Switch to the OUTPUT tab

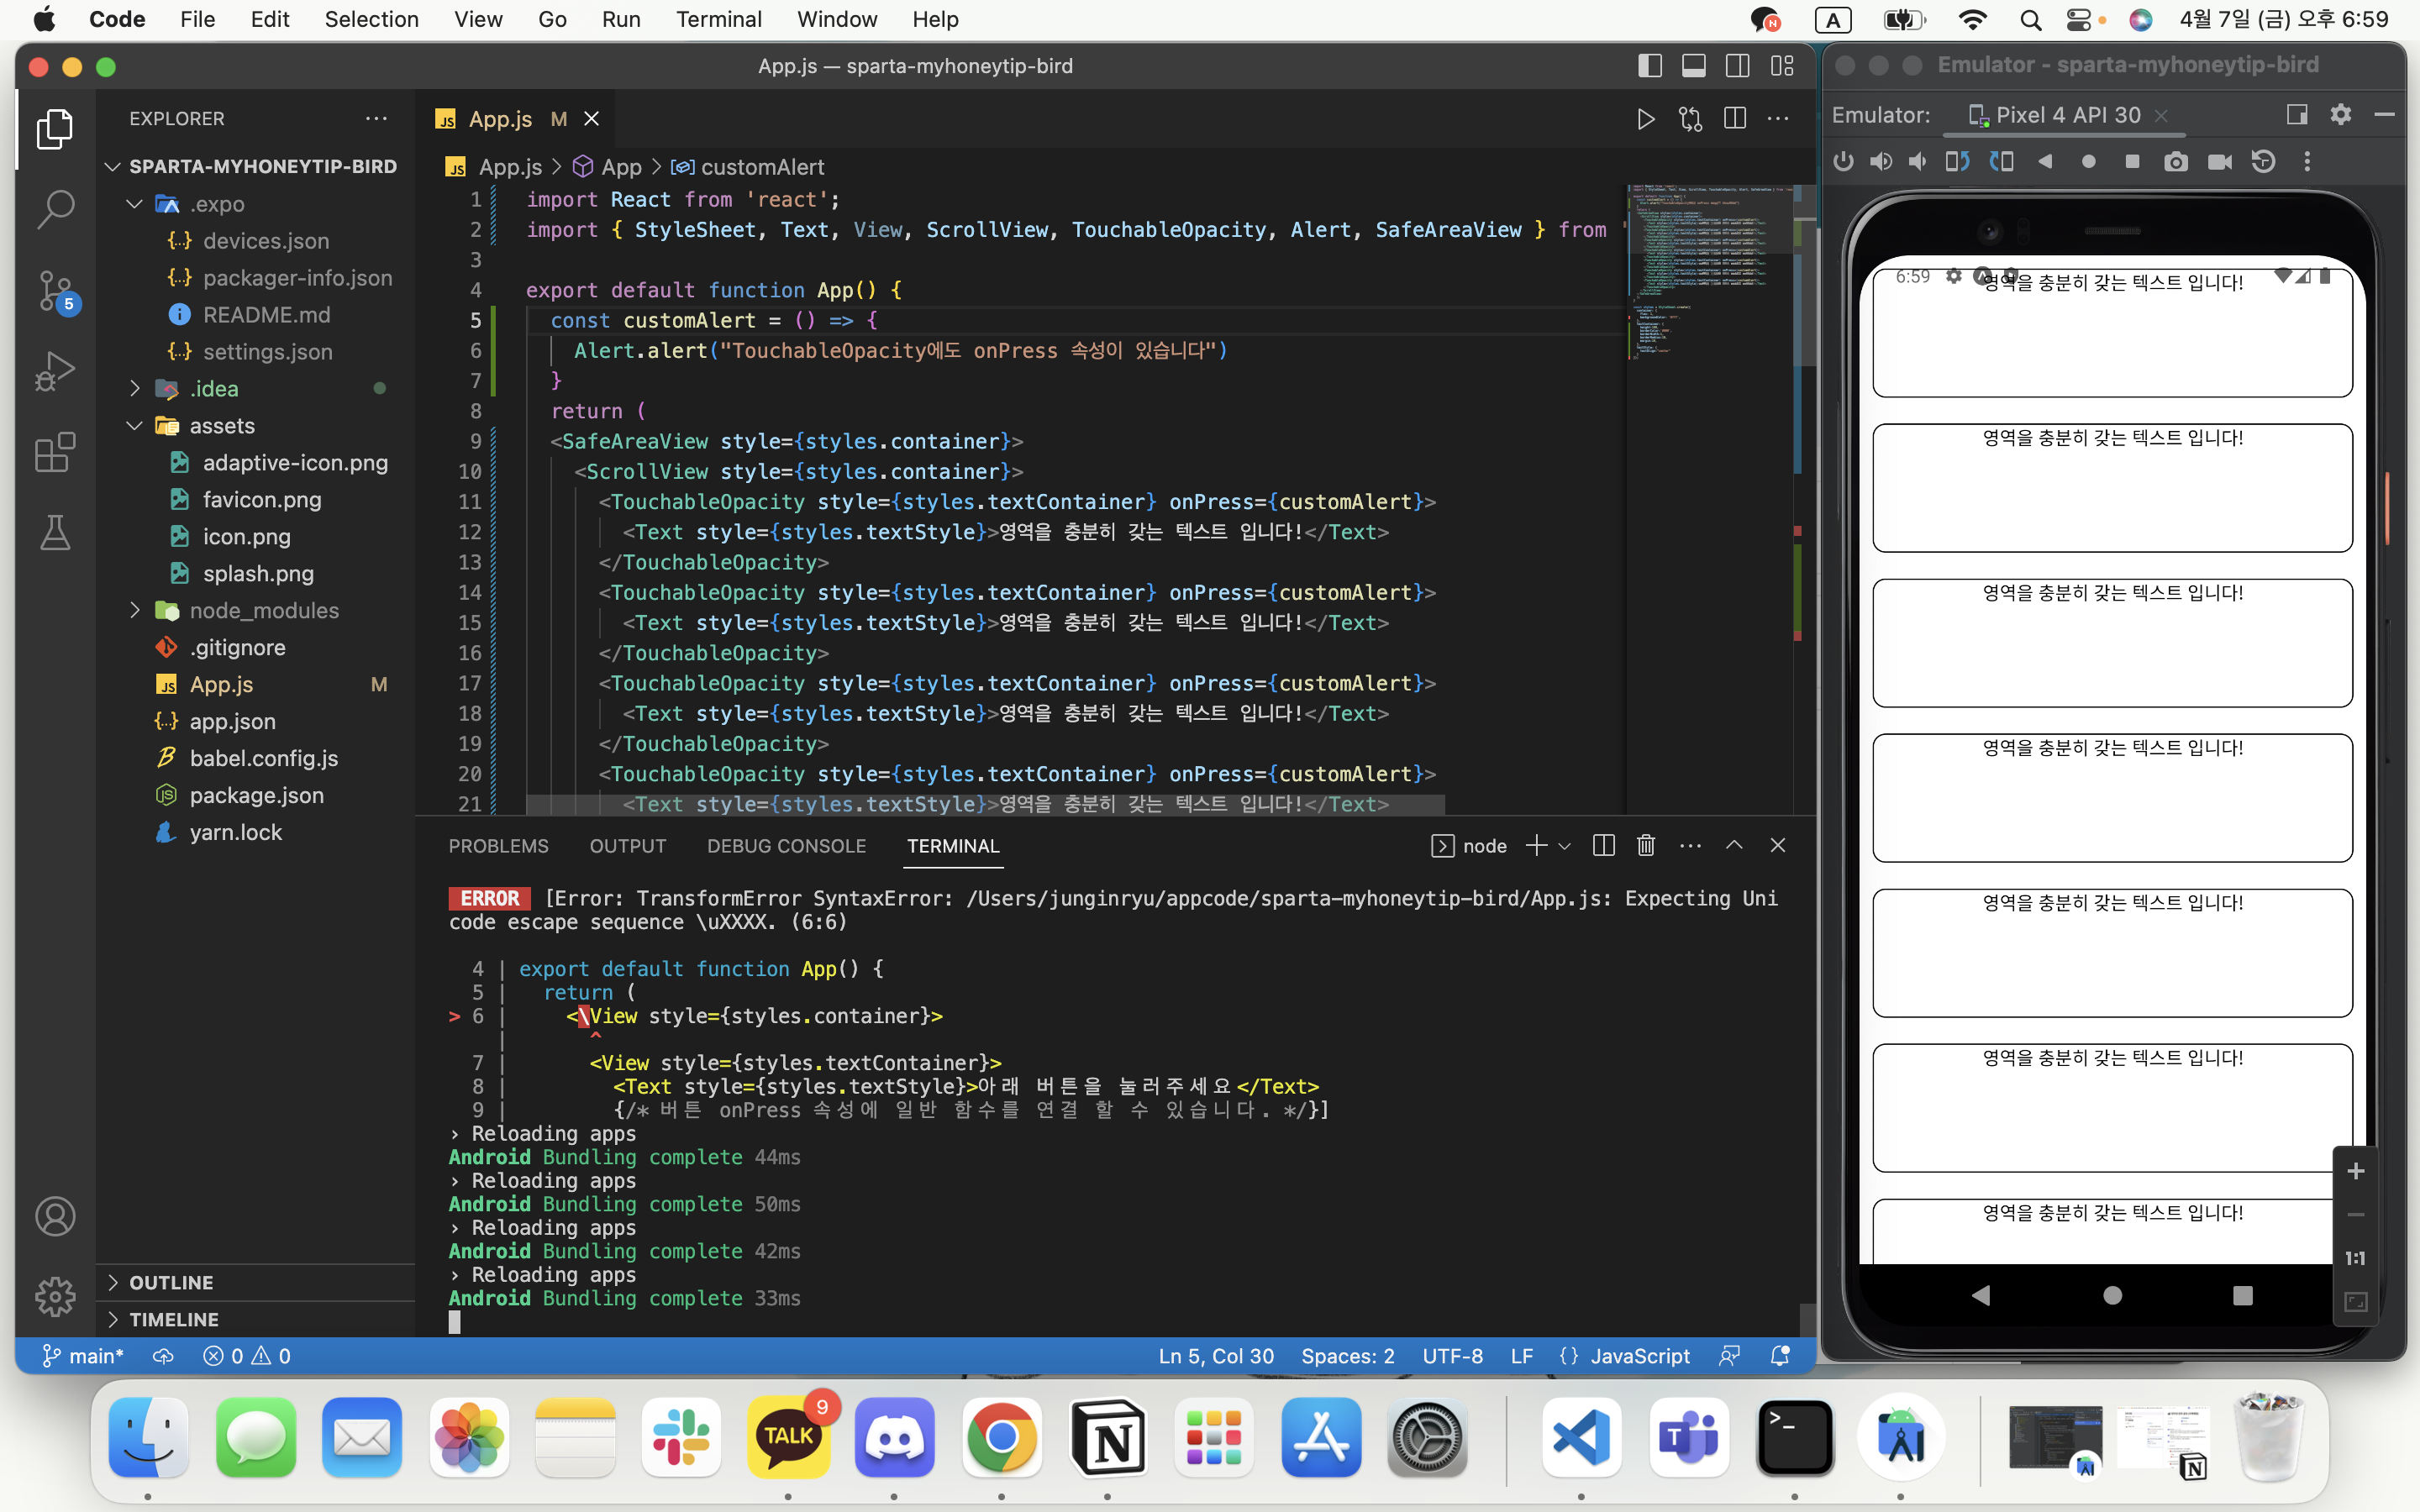click(627, 846)
